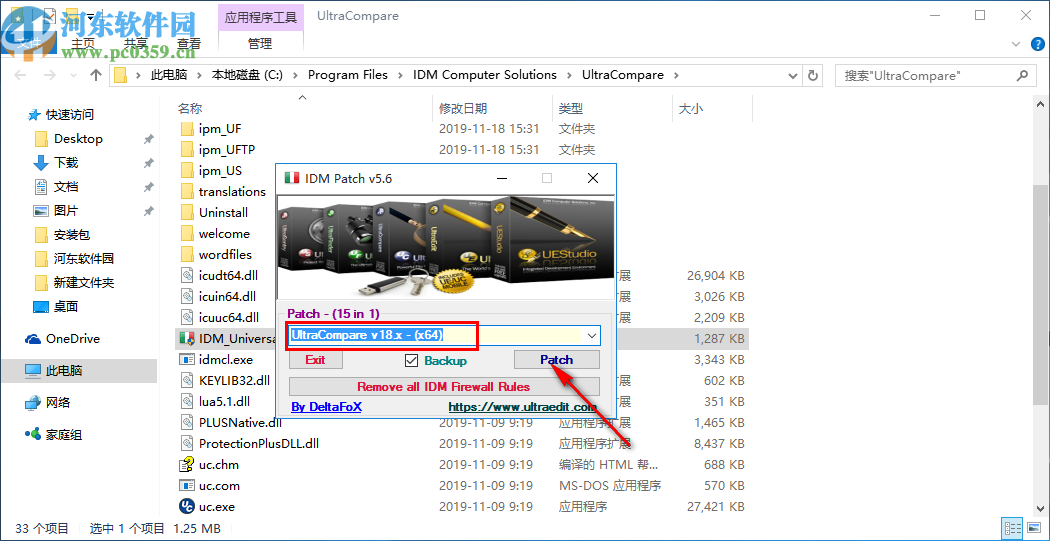Image resolution: width=1050 pixels, height=541 pixels.
Task: Open the patch target dropdown arrow
Action: coord(592,335)
